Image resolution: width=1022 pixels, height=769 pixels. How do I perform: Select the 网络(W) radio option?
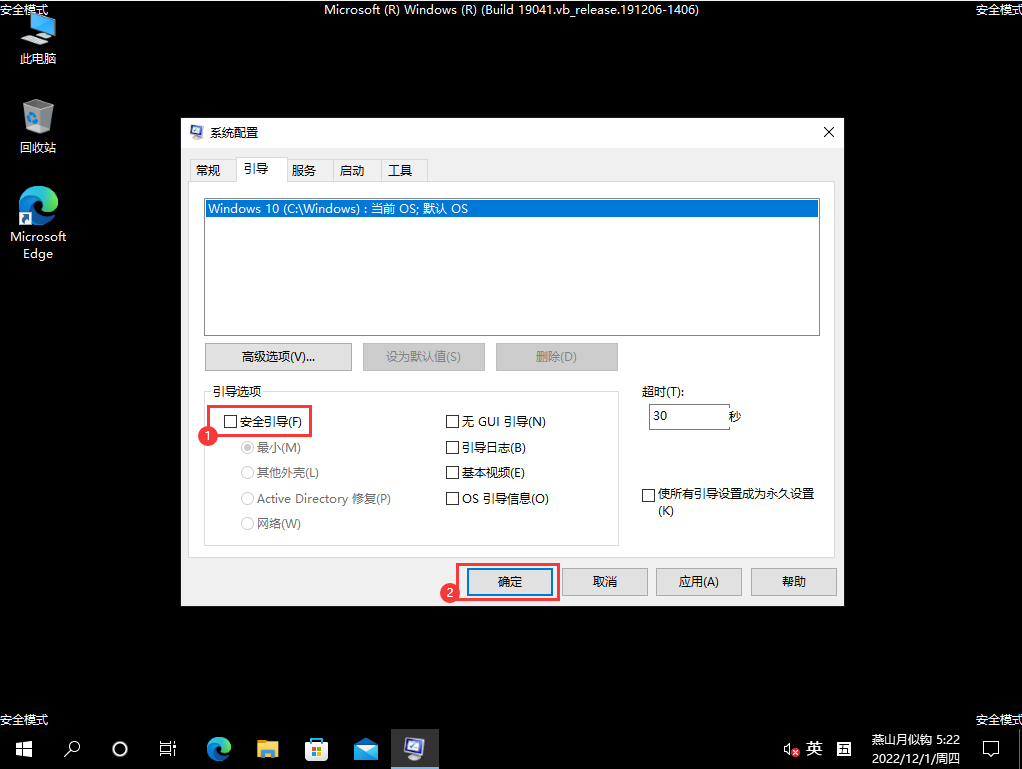click(247, 523)
